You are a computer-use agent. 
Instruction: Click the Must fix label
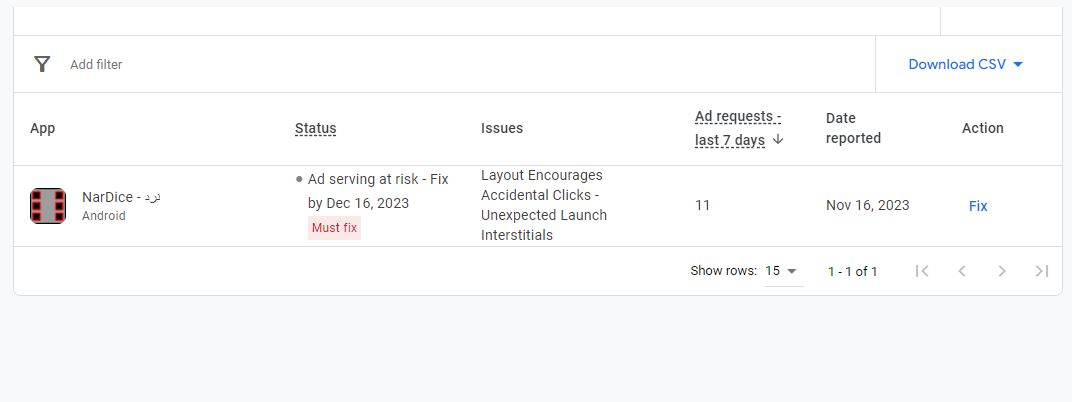click(x=334, y=228)
